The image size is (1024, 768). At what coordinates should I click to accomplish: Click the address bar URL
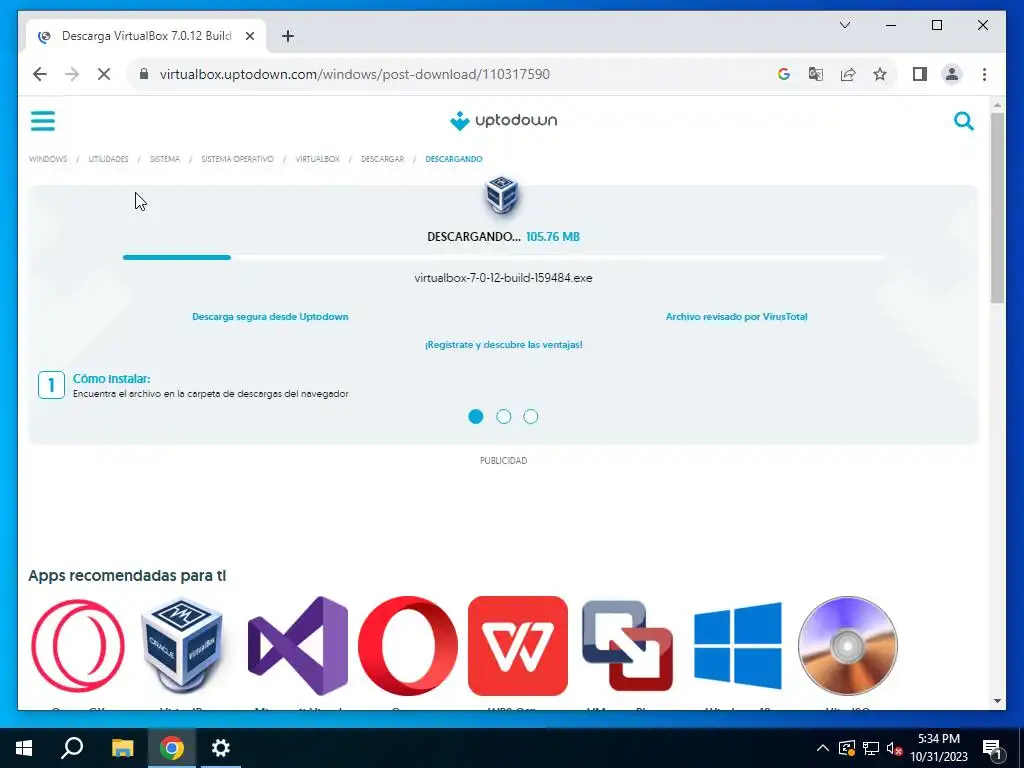coord(355,74)
